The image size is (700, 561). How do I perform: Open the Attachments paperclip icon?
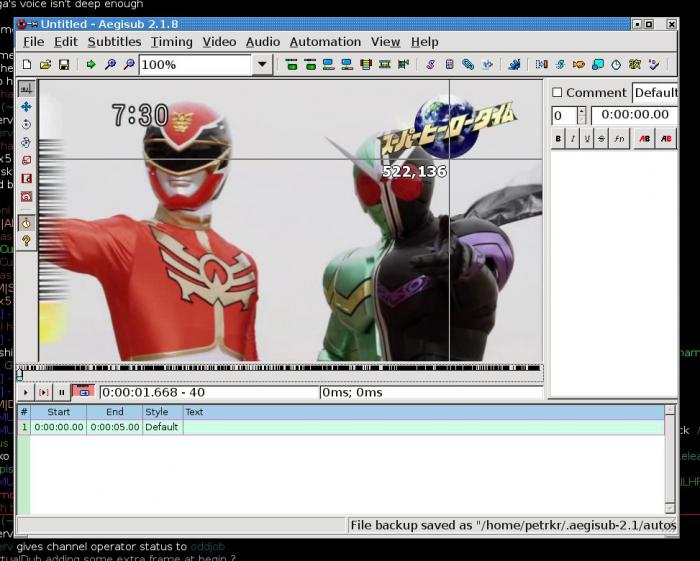click(x=468, y=65)
